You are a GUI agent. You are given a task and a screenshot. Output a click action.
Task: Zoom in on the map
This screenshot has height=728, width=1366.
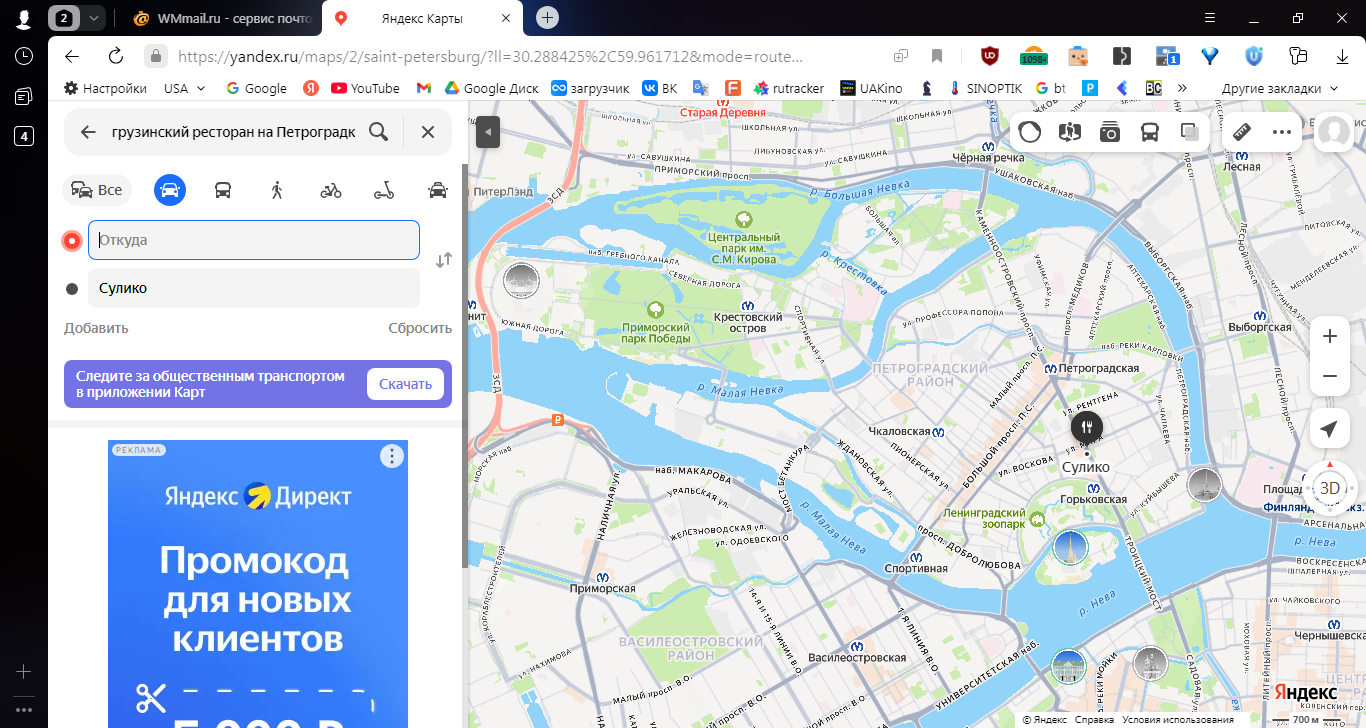(x=1330, y=337)
